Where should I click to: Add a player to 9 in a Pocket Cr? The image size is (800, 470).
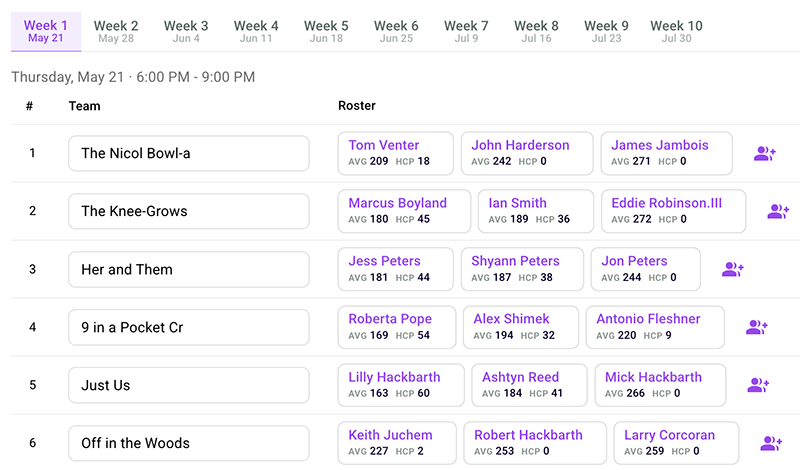tap(757, 327)
